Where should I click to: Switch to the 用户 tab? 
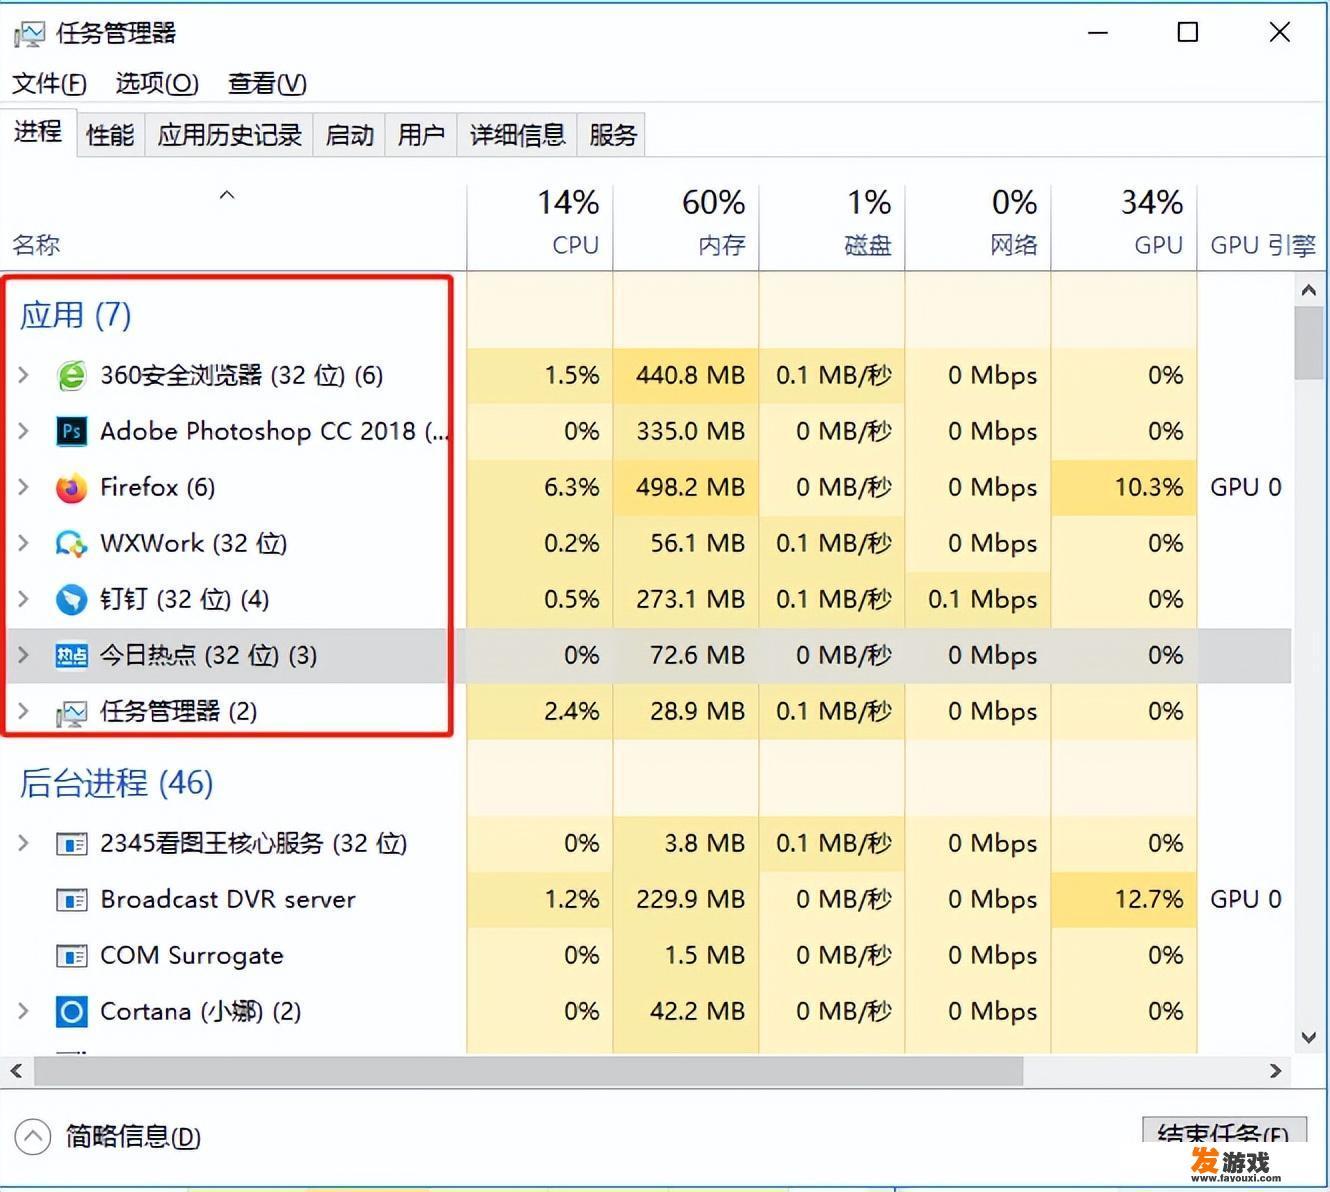421,134
